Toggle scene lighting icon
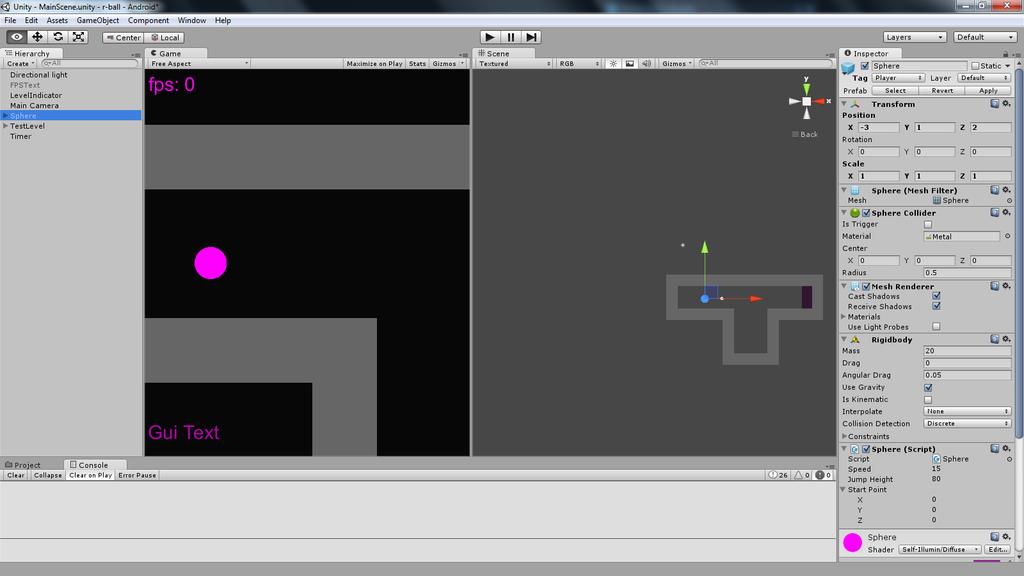Viewport: 1024px width, 576px height. pos(613,63)
